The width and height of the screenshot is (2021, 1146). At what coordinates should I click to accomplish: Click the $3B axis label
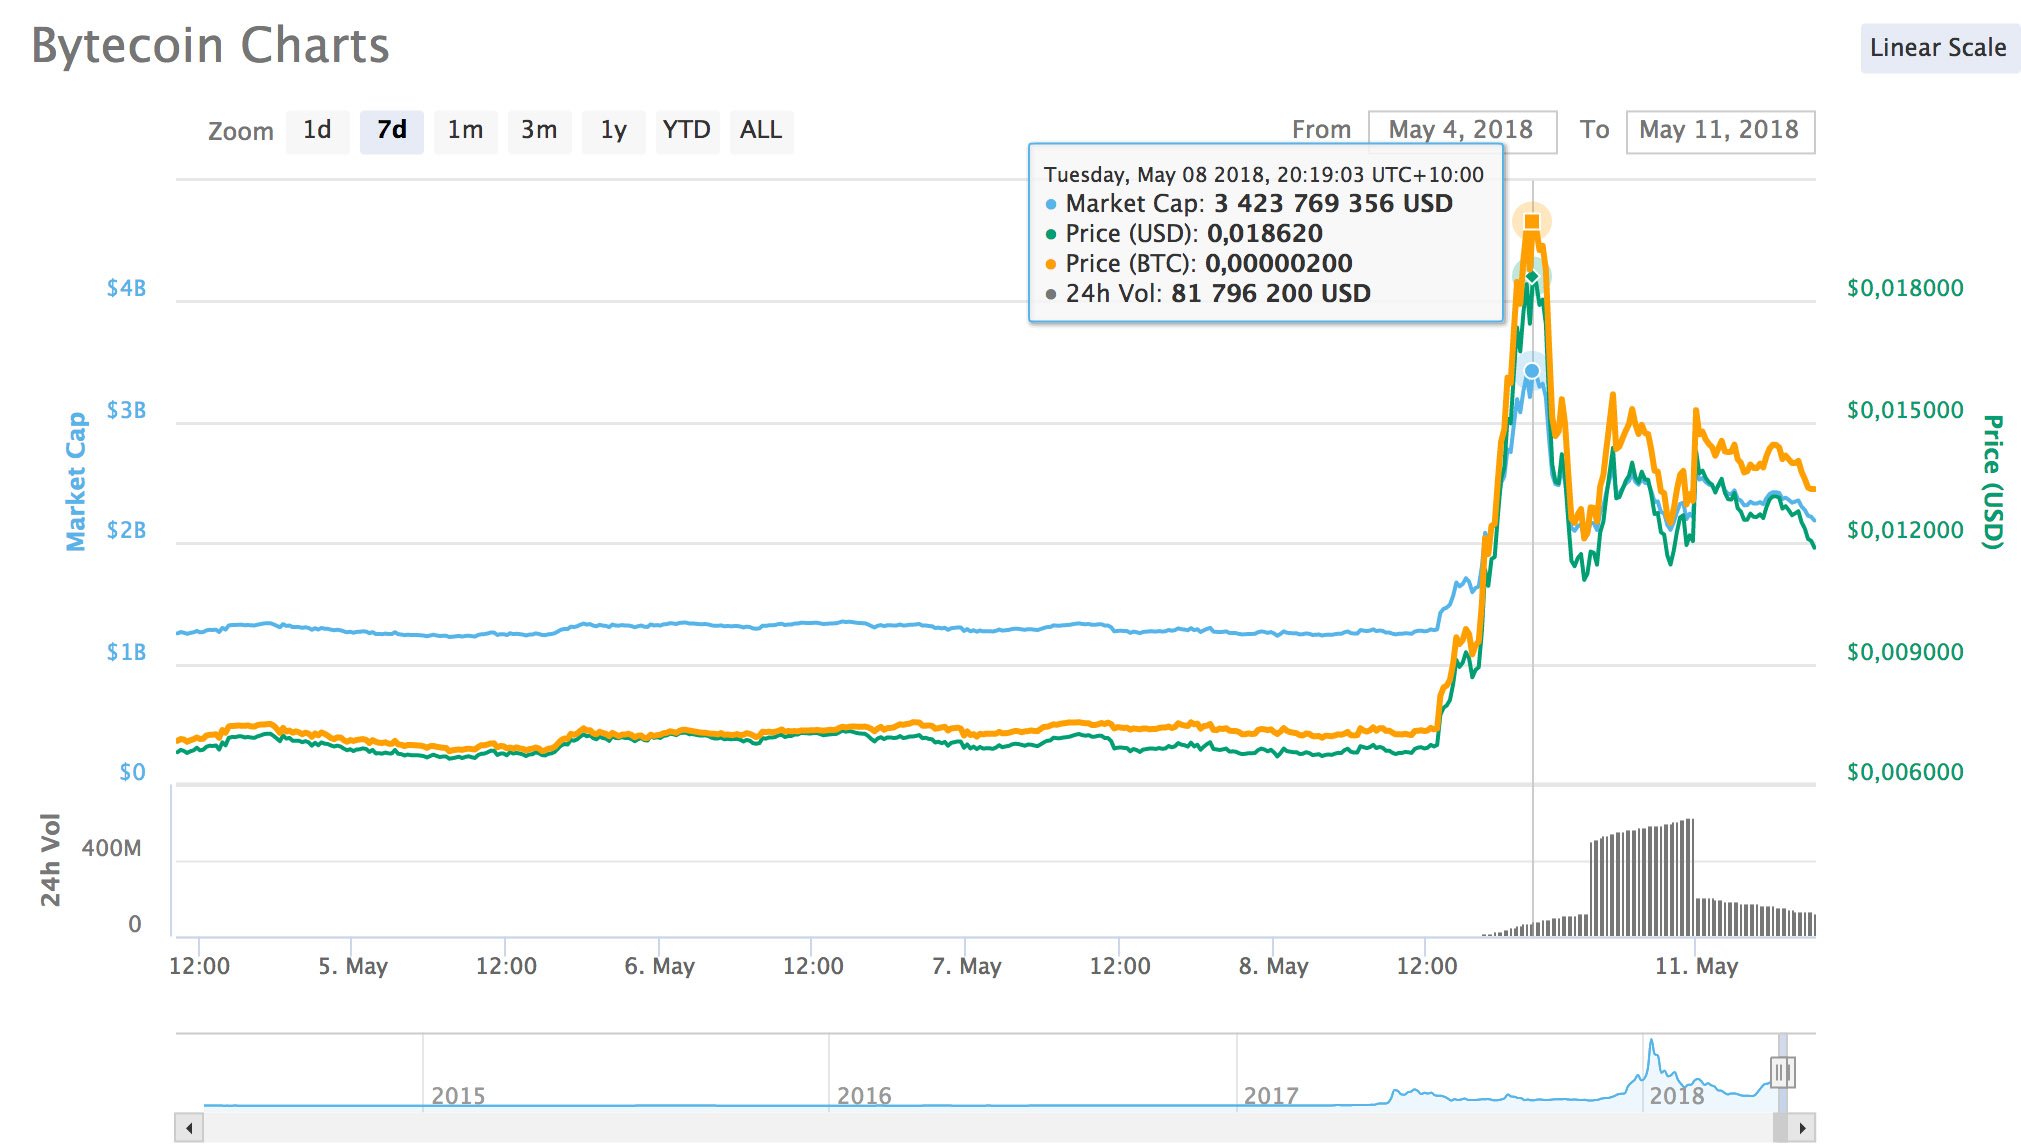[x=126, y=410]
